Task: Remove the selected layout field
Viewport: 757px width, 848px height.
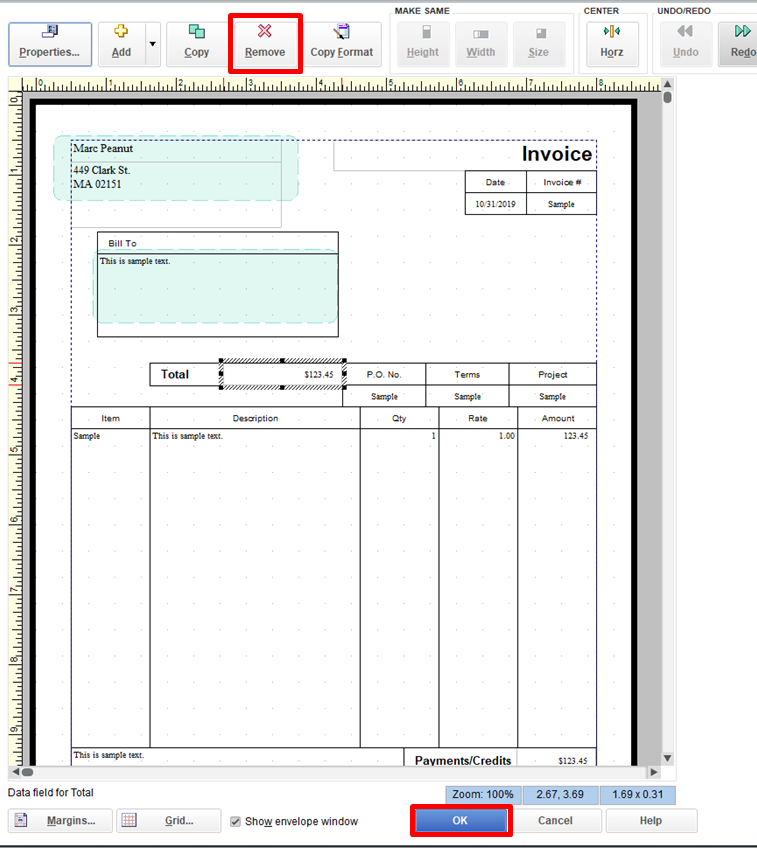Action: (x=265, y=44)
